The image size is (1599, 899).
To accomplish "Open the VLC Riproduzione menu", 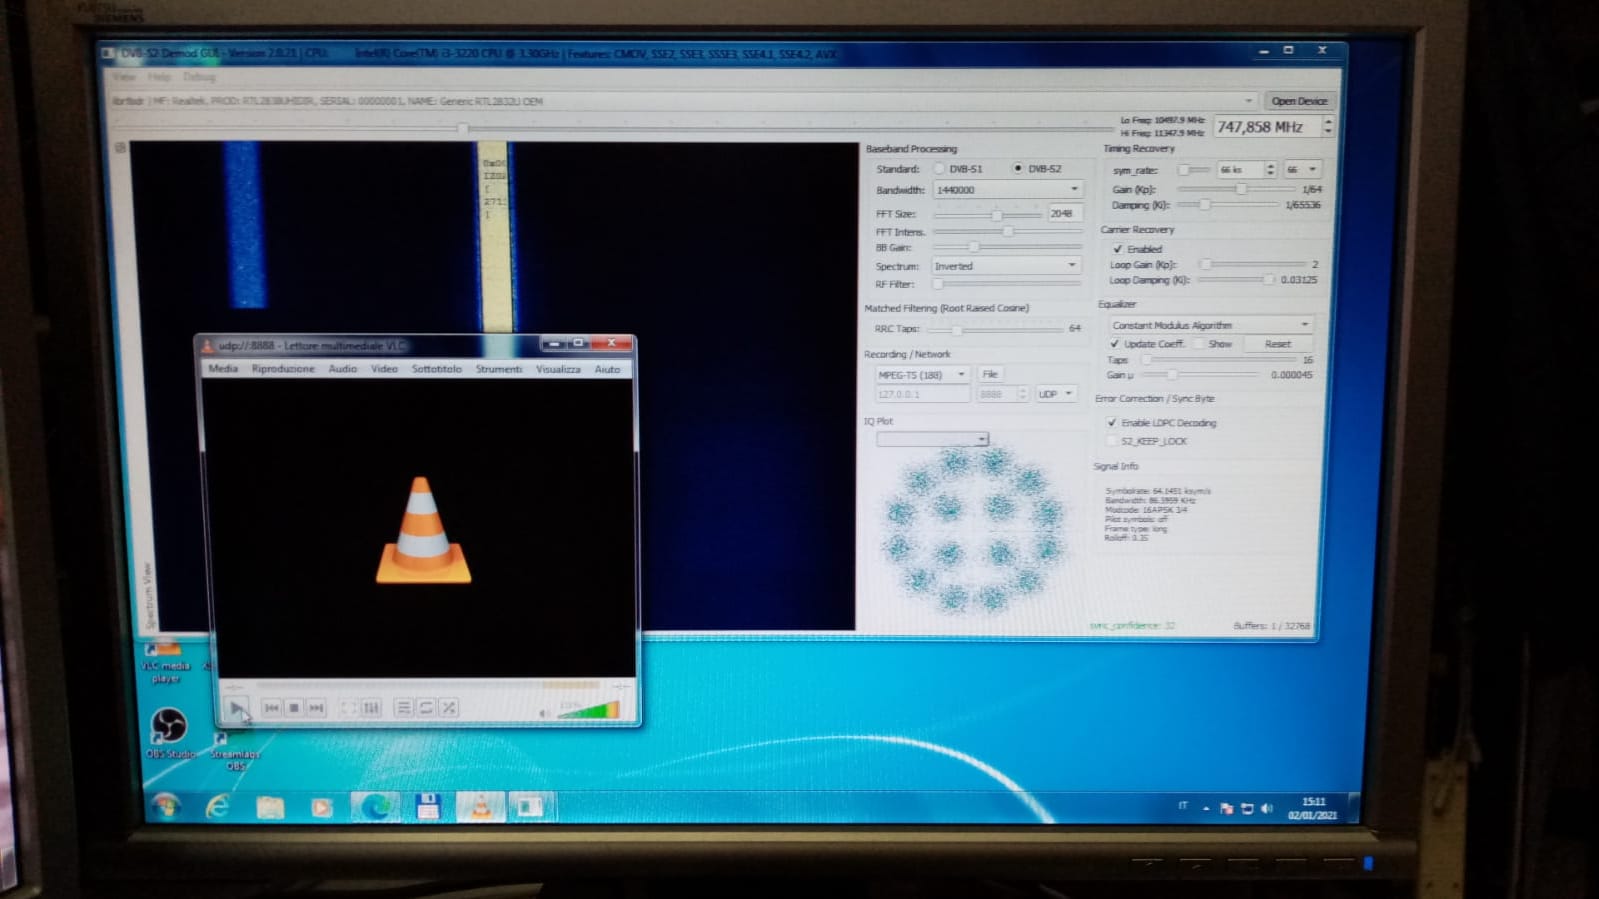I will click(x=283, y=369).
